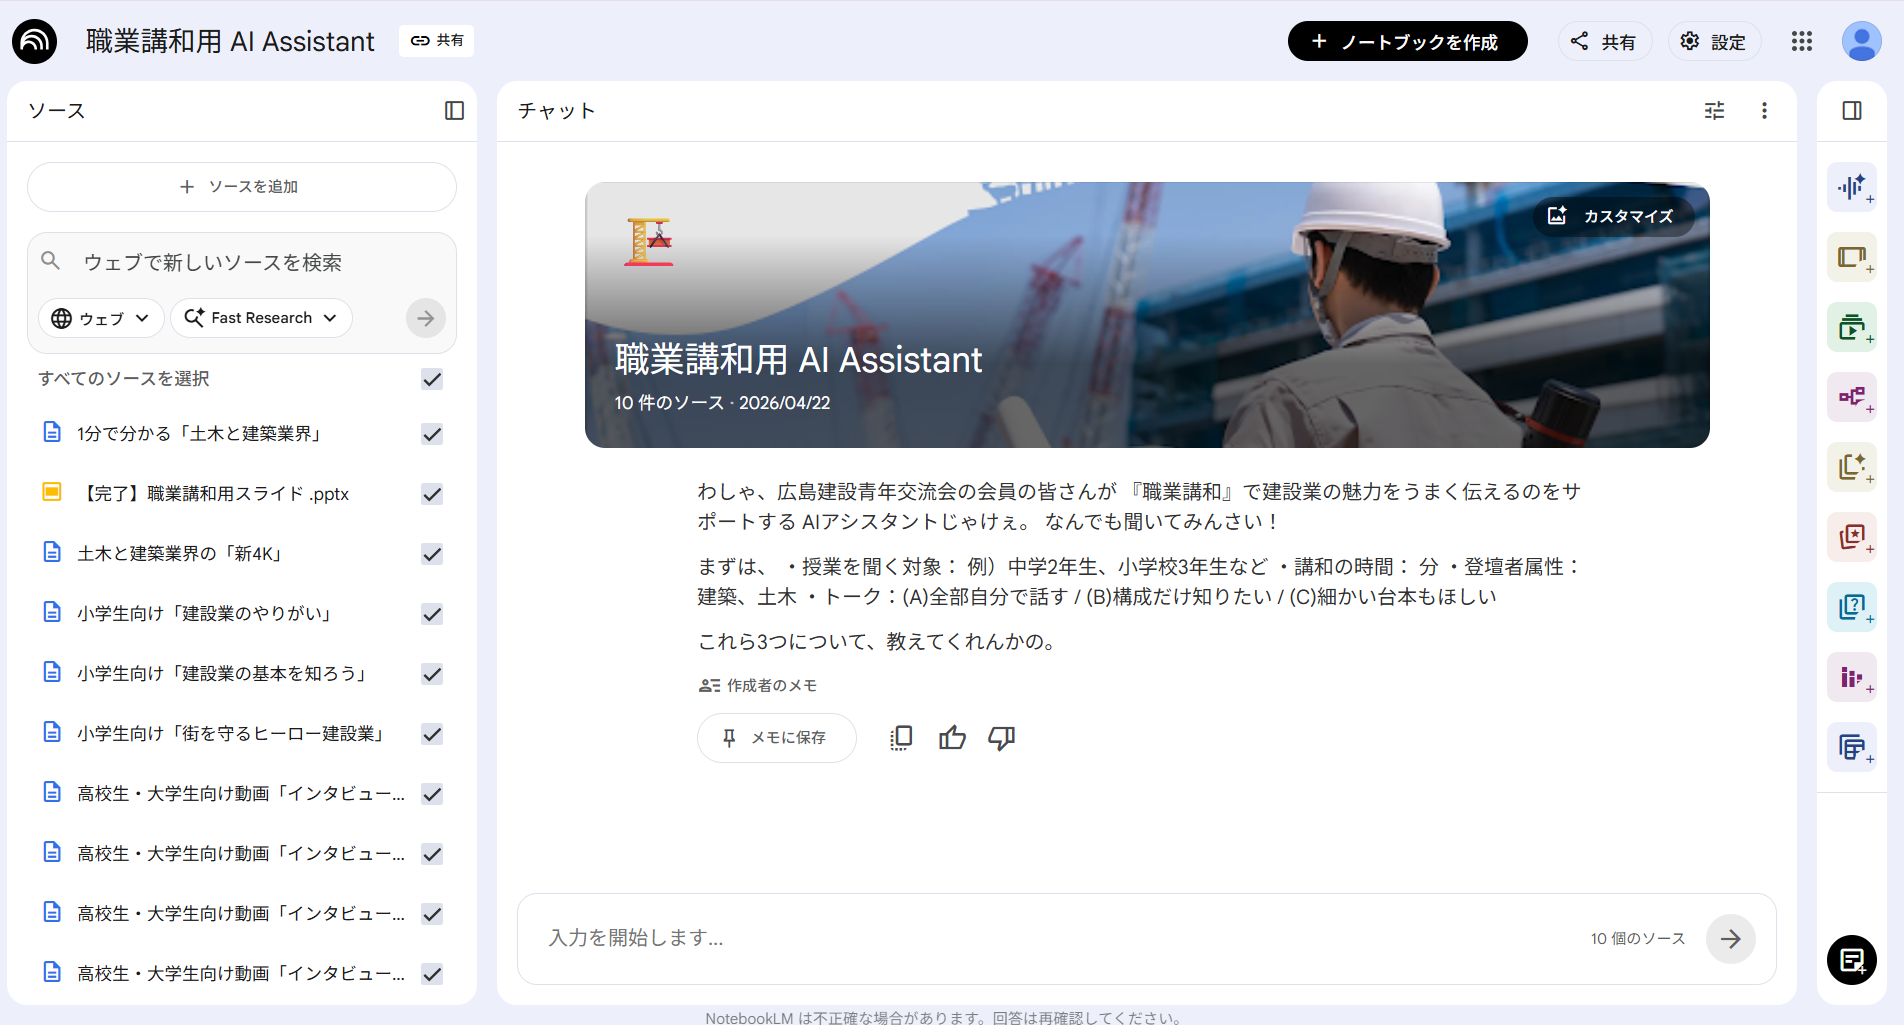Uncheck source 小学生向け「建設業のやりがい」
This screenshot has height=1025, width=1904.
(x=432, y=614)
